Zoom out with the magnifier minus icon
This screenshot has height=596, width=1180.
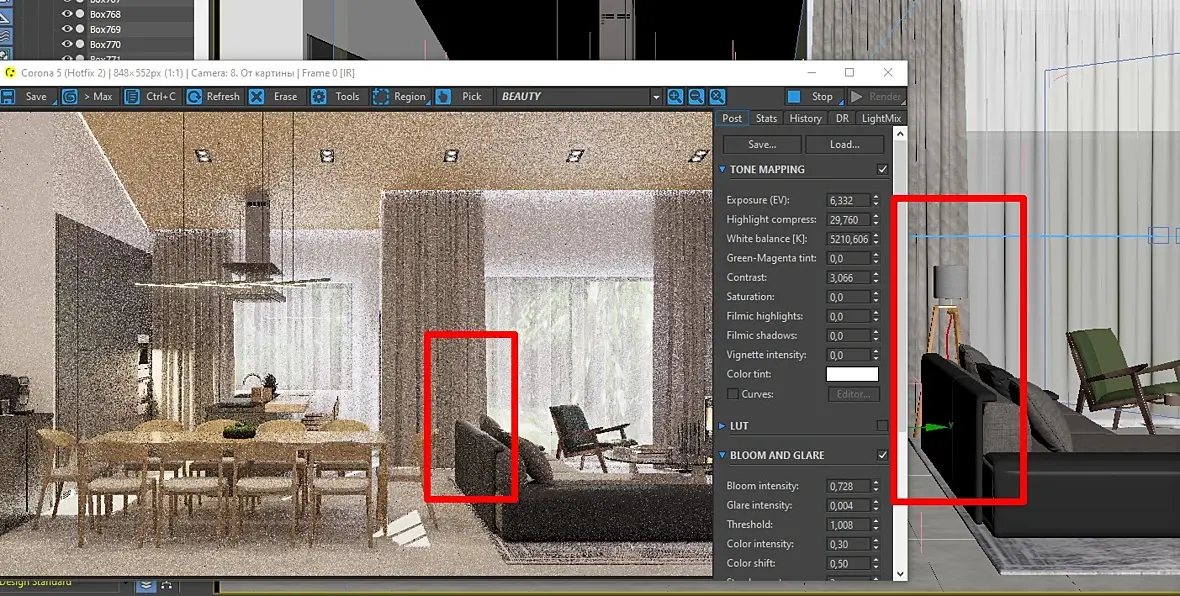[x=696, y=96]
